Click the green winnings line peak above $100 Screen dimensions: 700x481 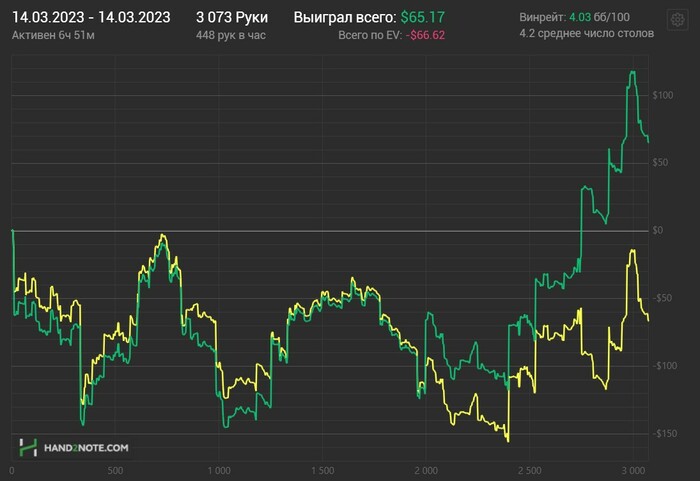coord(633,72)
